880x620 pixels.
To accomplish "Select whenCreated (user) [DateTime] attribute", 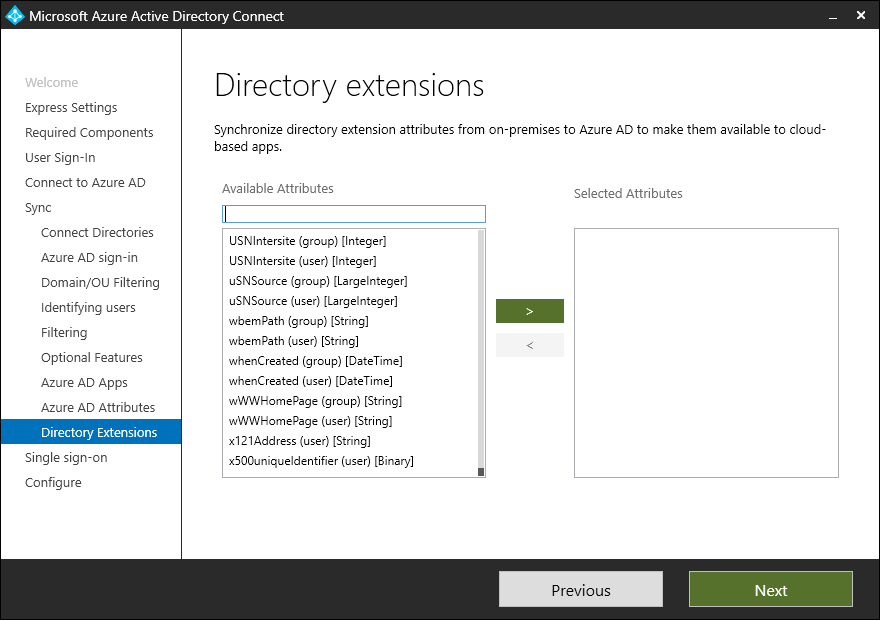I will 310,381.
